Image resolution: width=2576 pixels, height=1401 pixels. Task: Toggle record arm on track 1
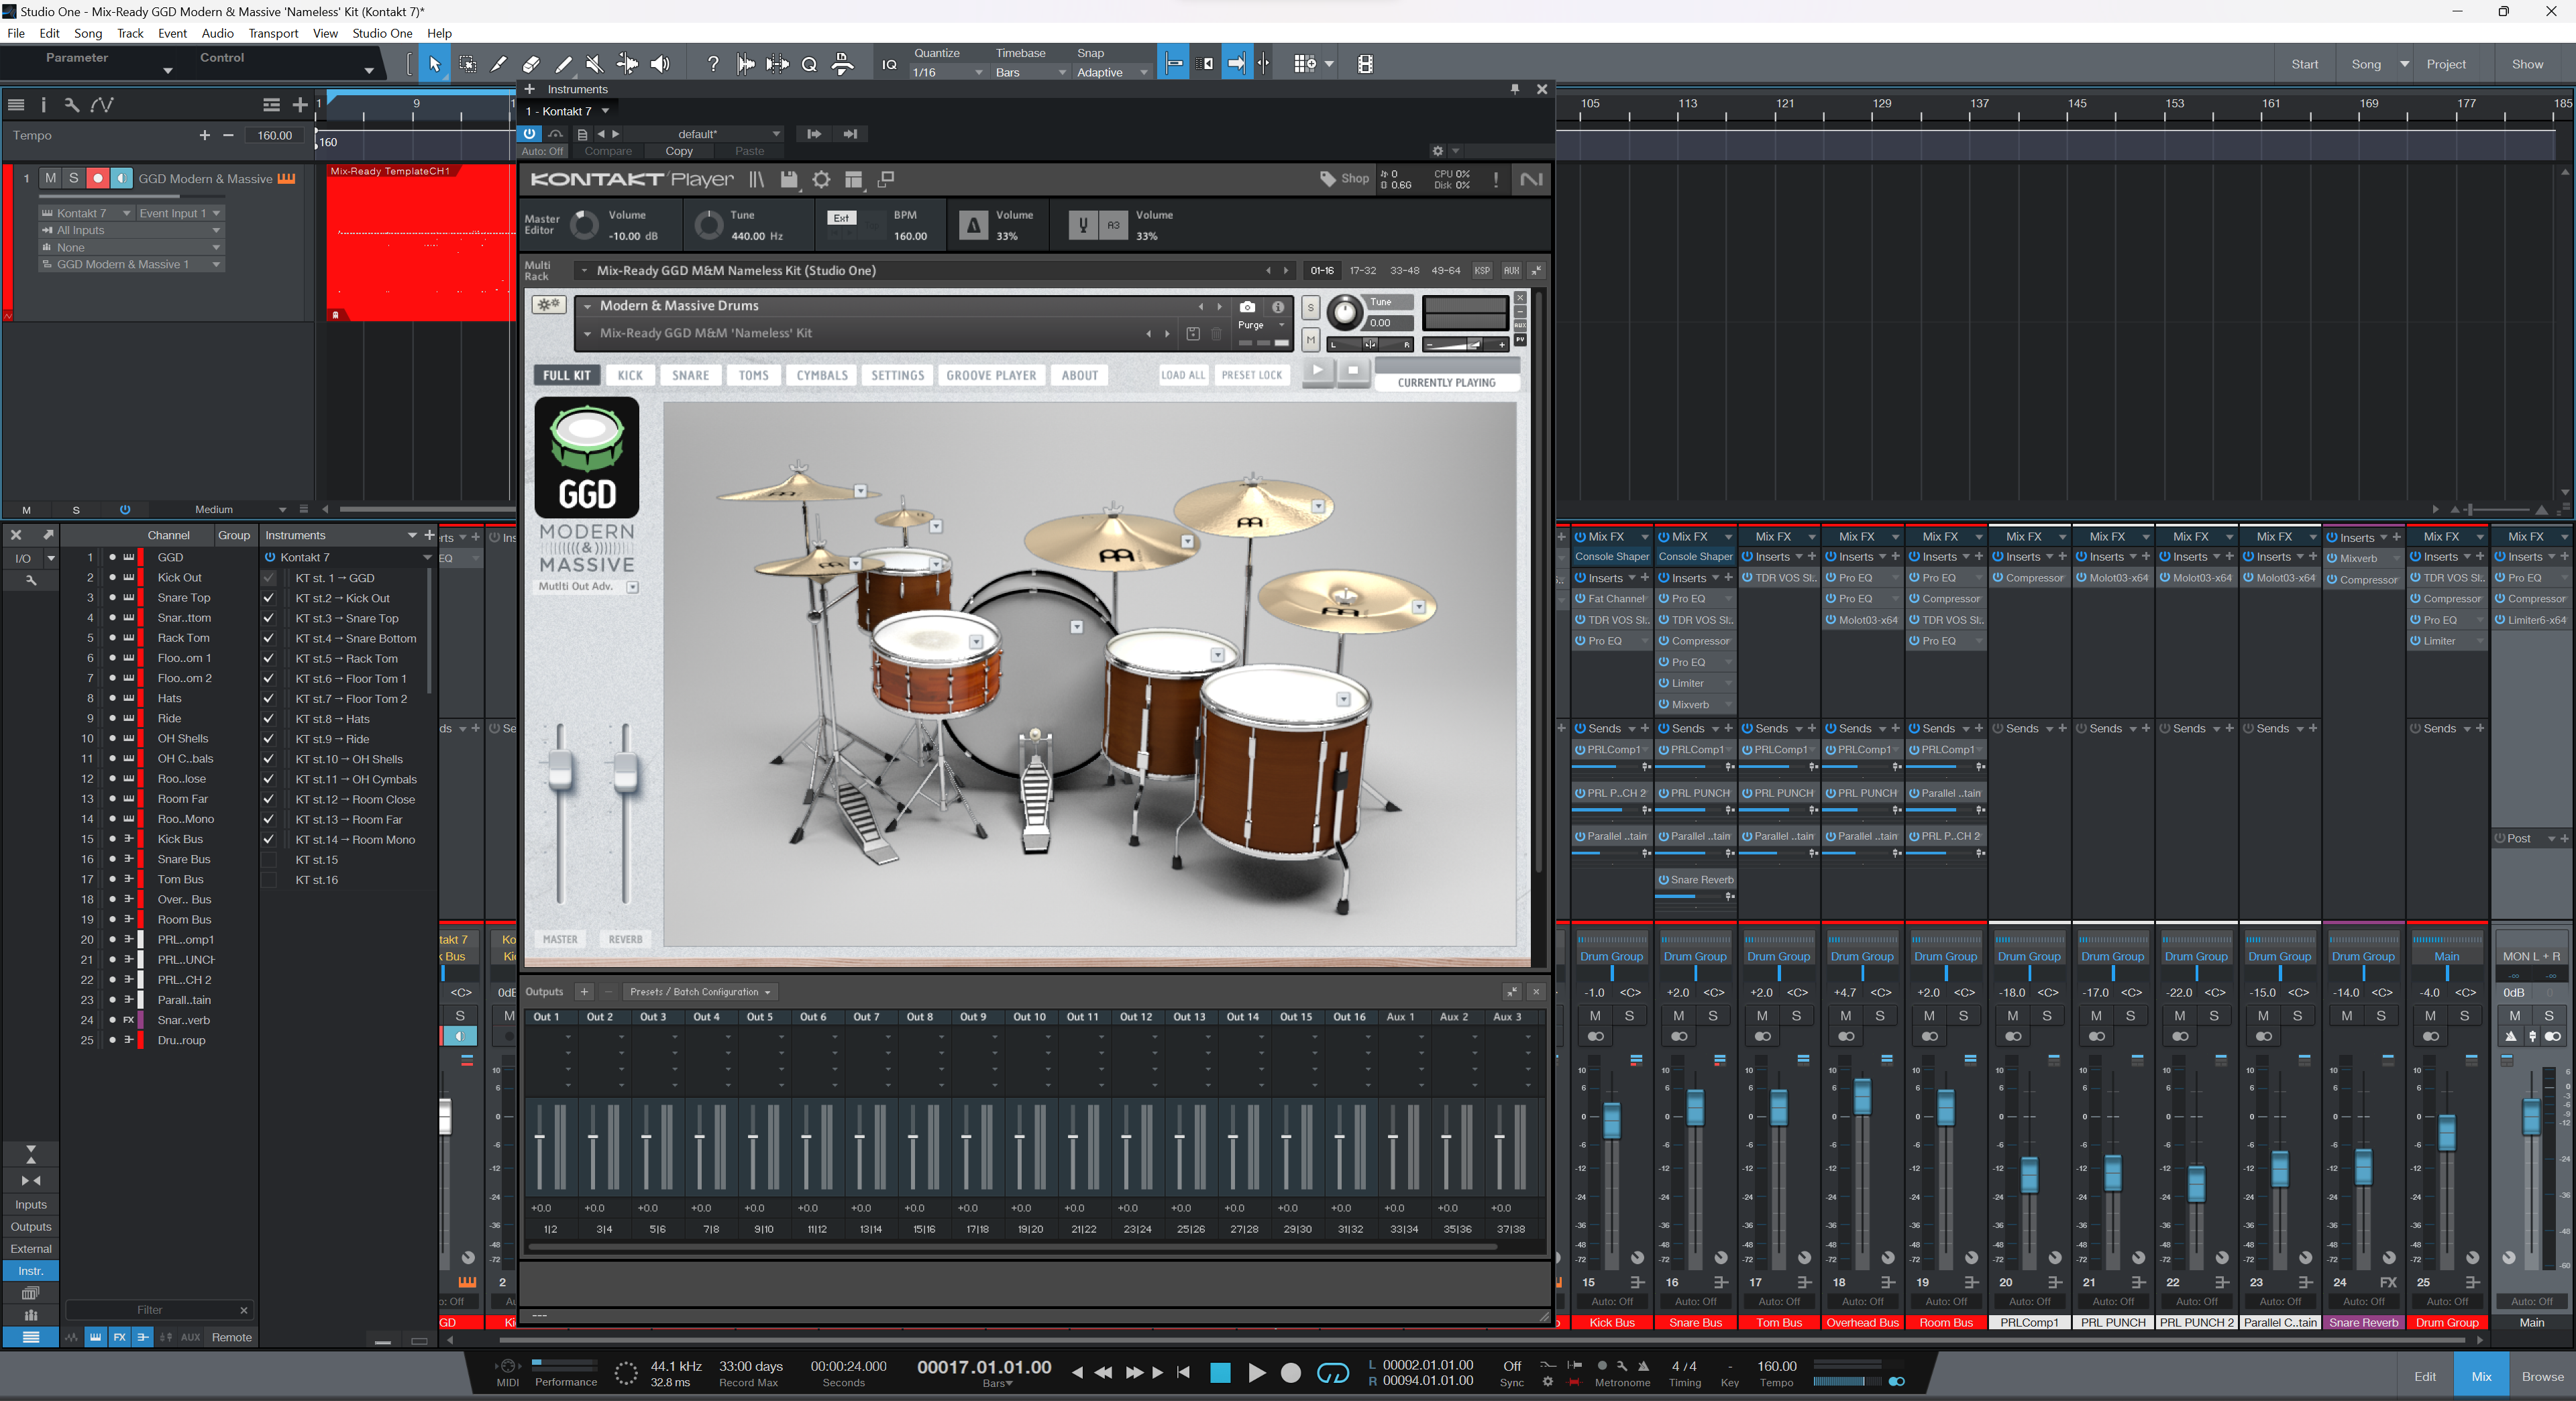tap(98, 178)
